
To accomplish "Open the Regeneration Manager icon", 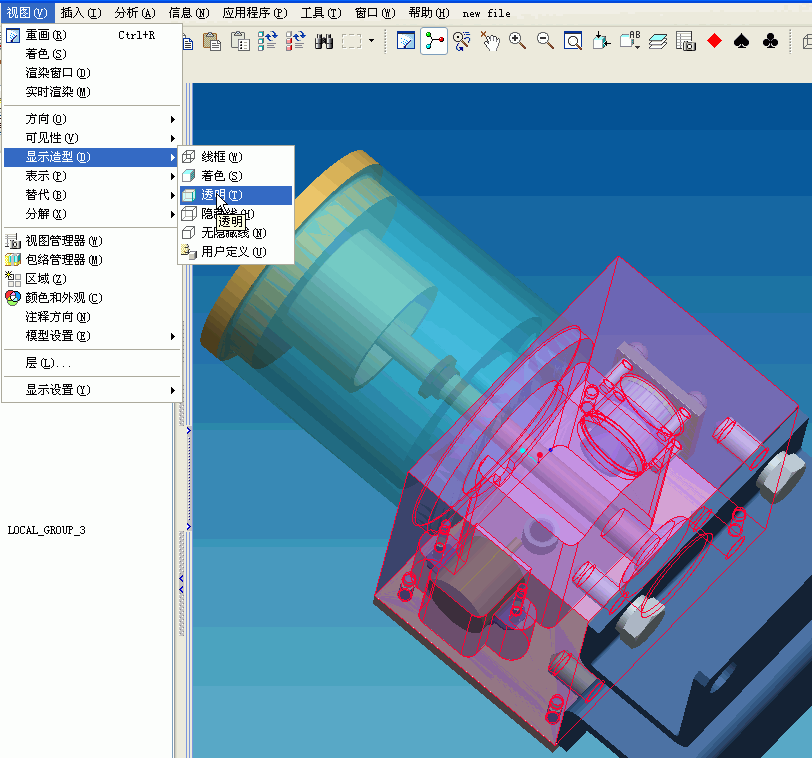I will pos(295,41).
